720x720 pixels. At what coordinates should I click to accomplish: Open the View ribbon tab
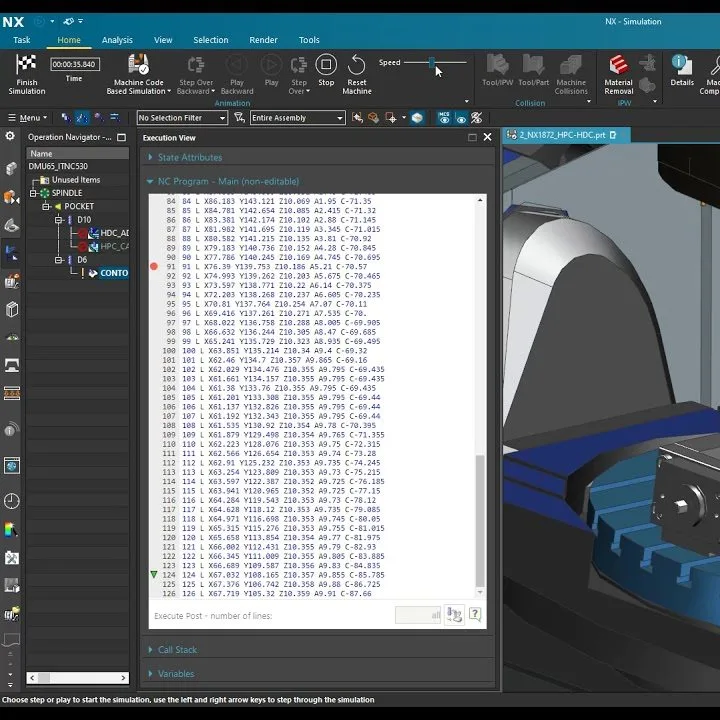[163, 40]
